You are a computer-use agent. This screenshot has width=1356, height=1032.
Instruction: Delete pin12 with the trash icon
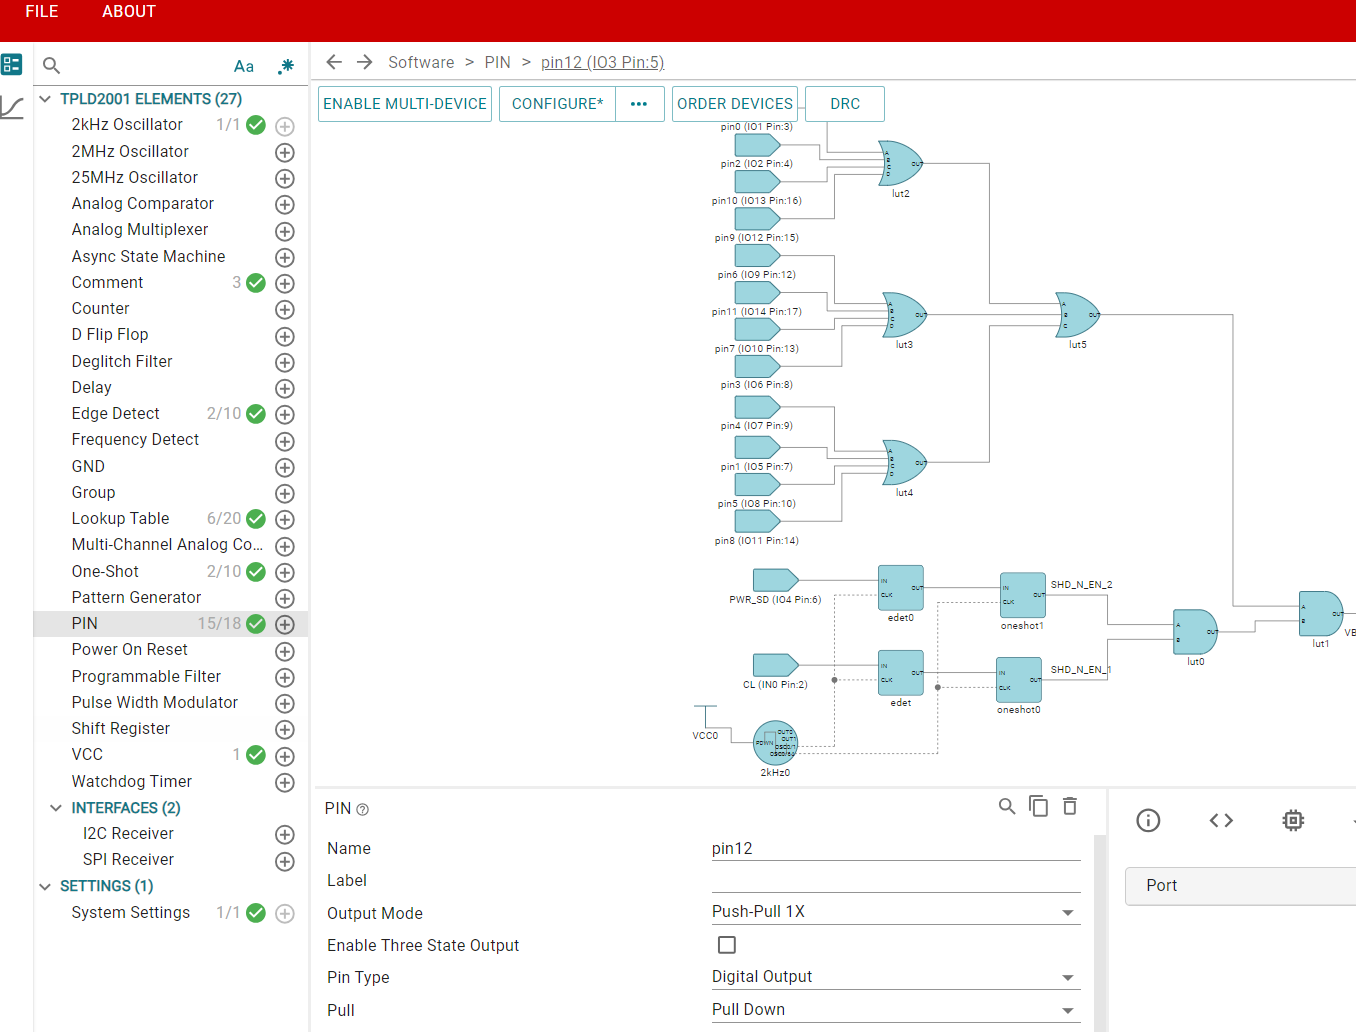(x=1070, y=806)
